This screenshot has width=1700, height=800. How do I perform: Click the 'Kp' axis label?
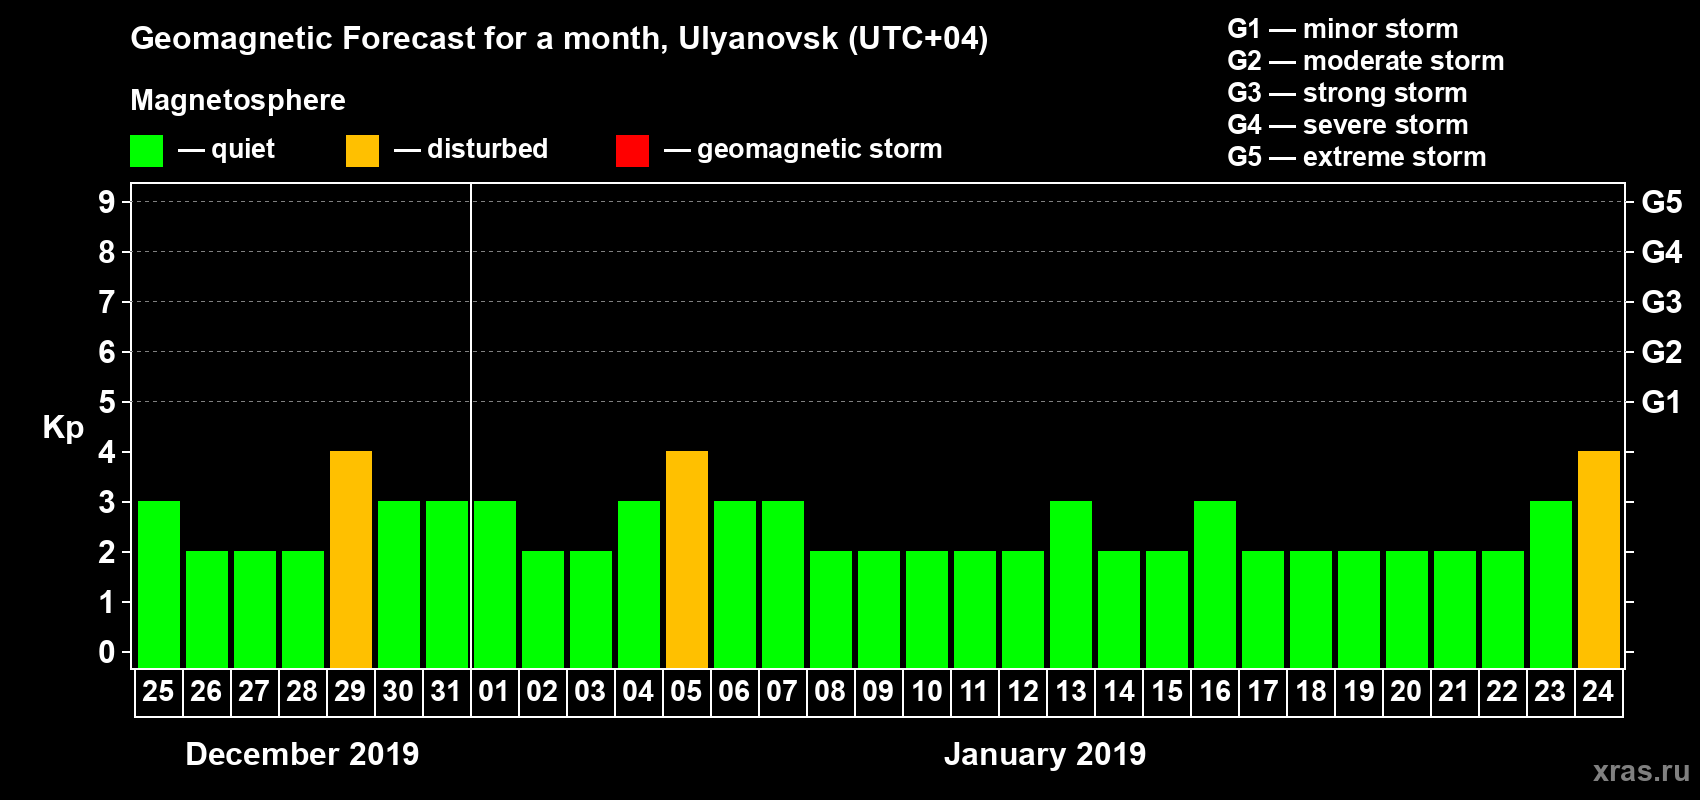click(x=63, y=428)
